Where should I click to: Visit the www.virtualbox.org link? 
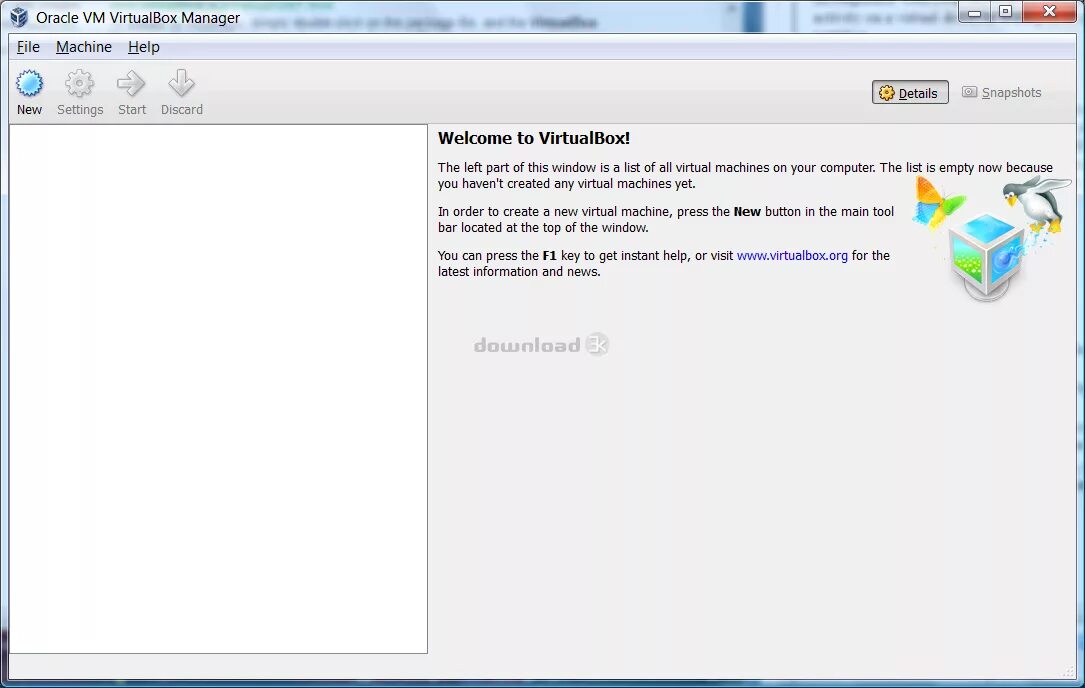(x=792, y=255)
